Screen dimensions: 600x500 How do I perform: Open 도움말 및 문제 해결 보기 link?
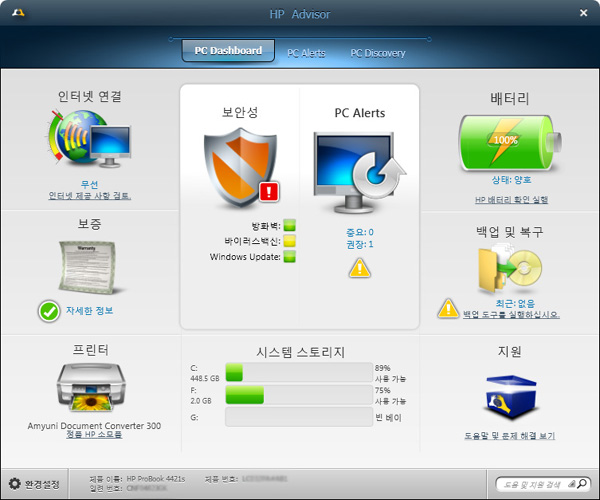point(509,436)
